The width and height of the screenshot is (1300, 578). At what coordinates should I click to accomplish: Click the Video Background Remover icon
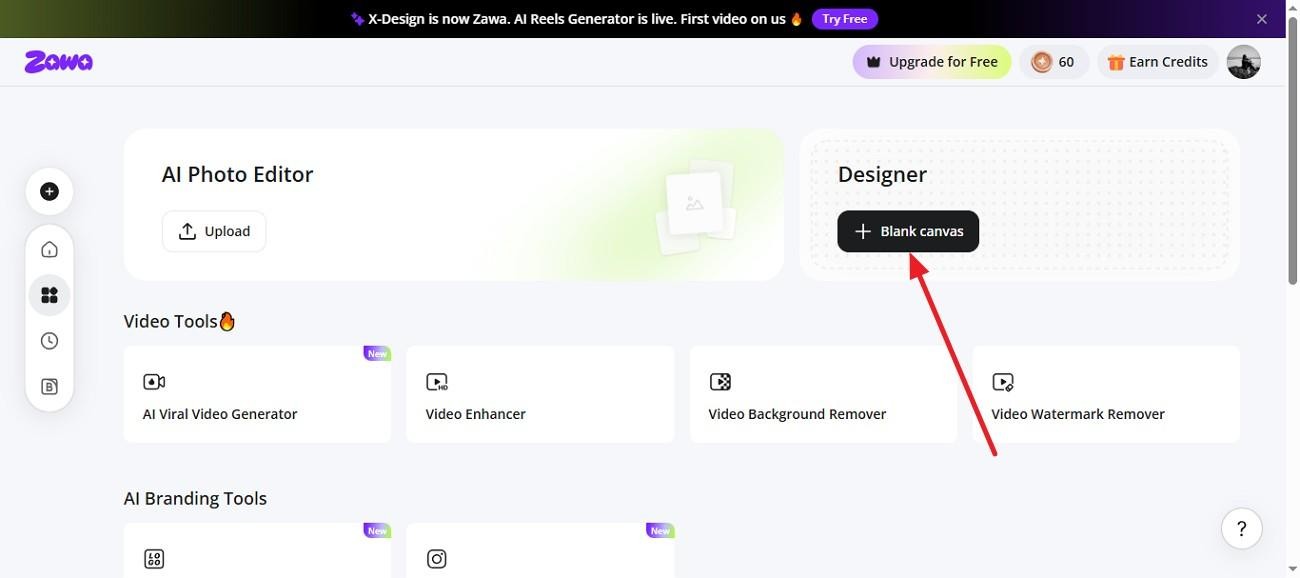click(x=720, y=382)
